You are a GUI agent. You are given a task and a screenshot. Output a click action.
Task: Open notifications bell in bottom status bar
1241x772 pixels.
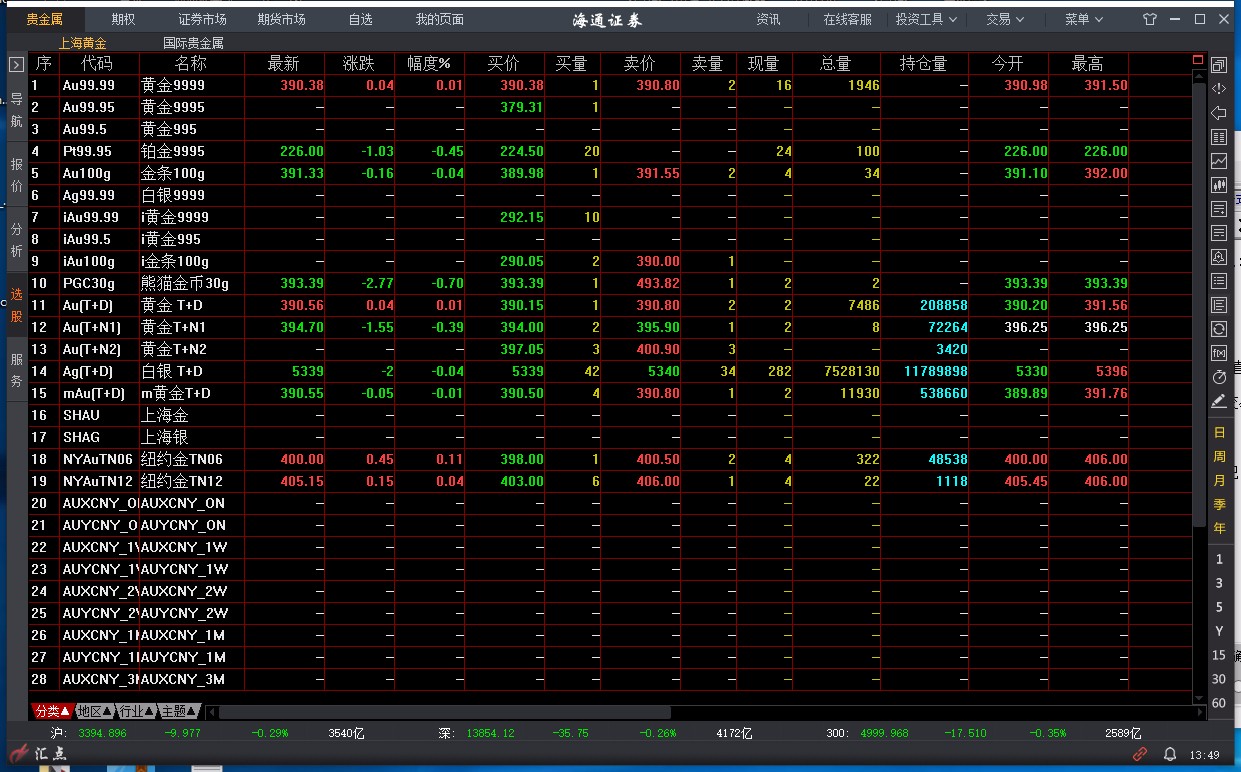[1169, 753]
